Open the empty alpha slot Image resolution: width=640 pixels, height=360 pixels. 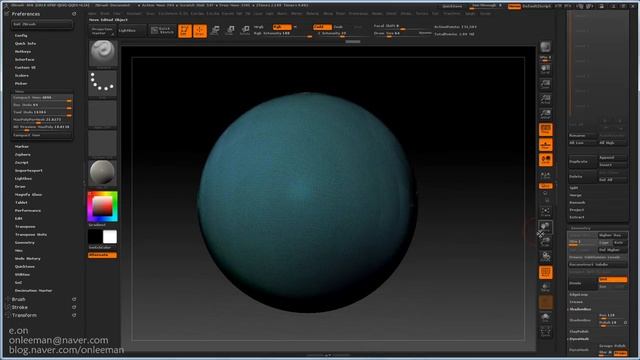pos(102,113)
